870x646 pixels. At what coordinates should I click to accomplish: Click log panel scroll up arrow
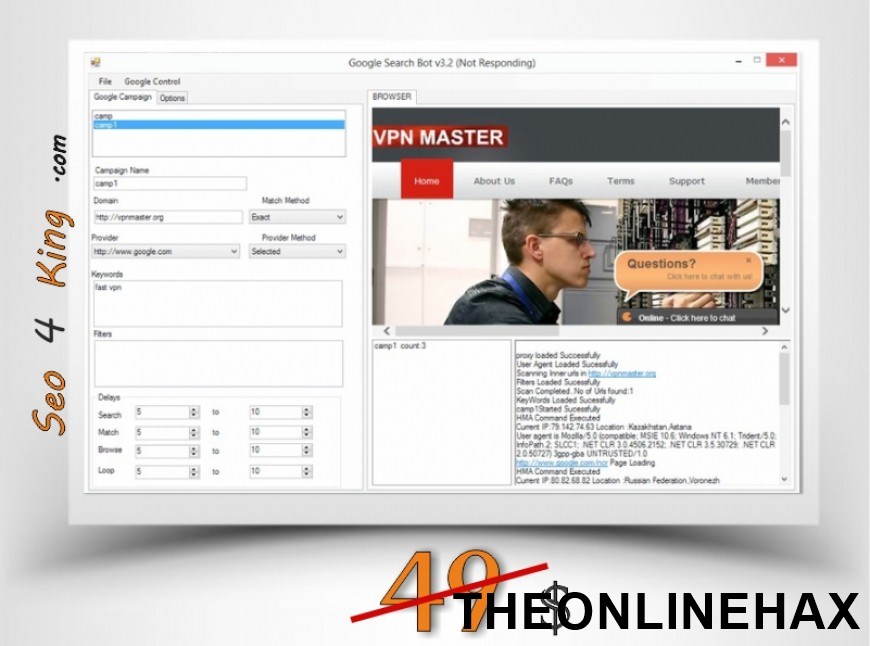(x=784, y=347)
